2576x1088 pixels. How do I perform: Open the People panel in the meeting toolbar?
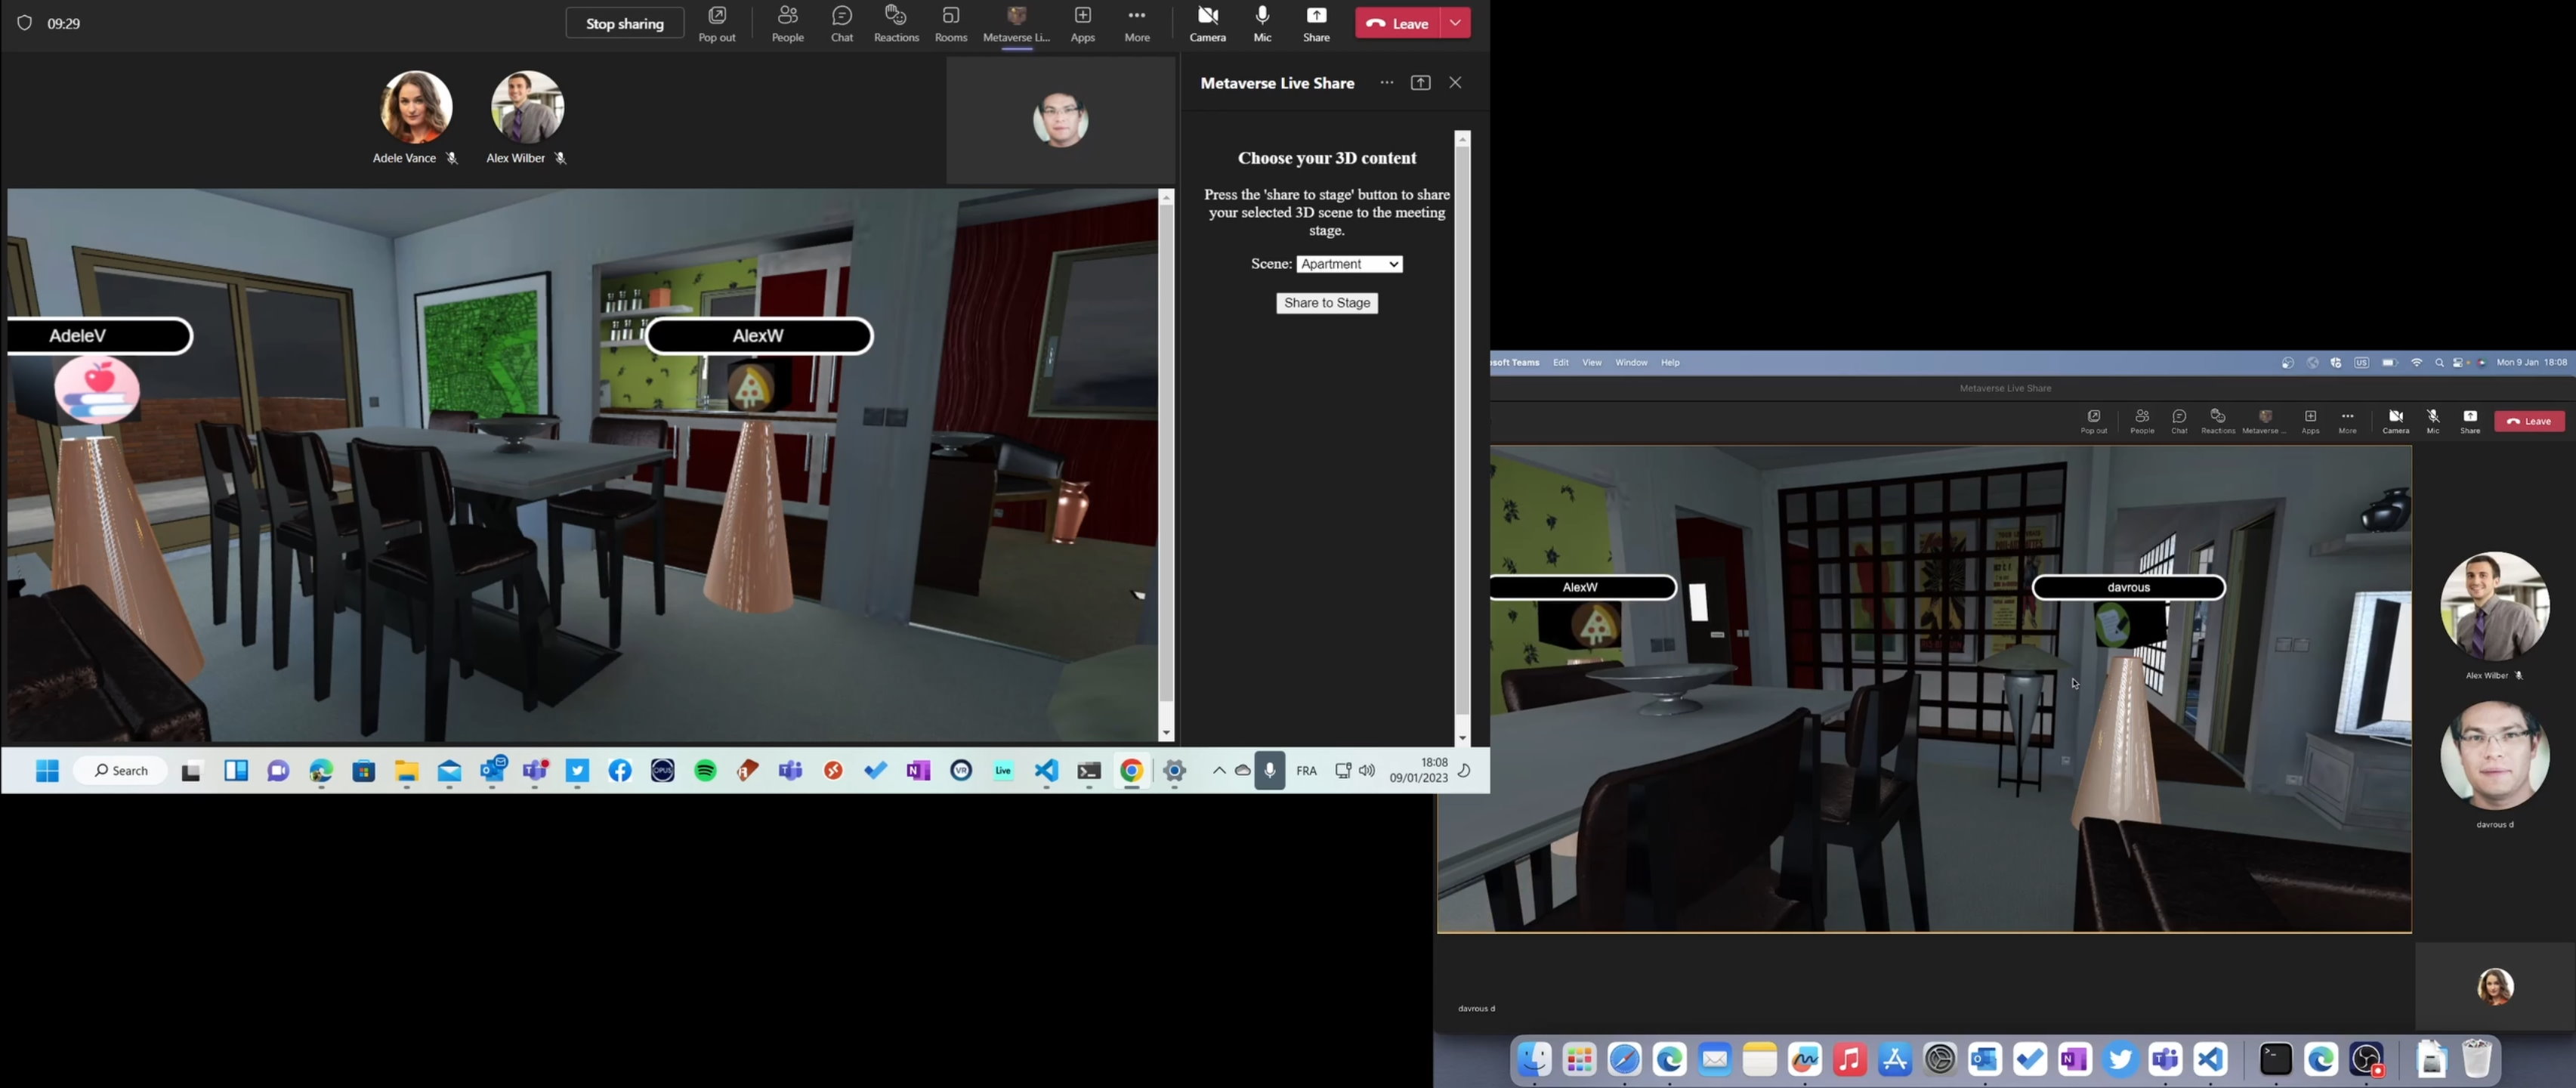point(787,22)
